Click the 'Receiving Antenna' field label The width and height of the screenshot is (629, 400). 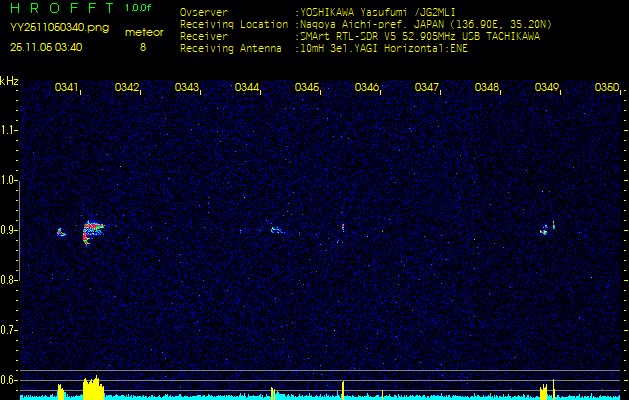[230, 49]
